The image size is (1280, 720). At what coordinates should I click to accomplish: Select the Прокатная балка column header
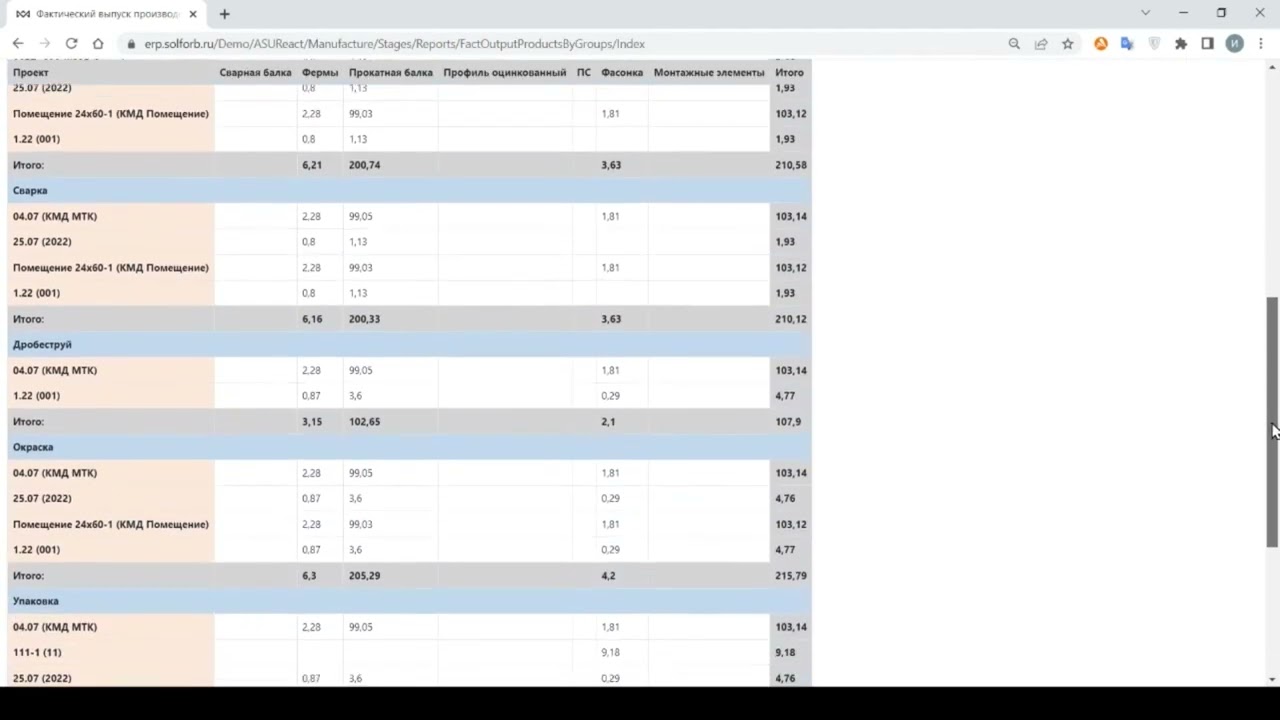[391, 72]
